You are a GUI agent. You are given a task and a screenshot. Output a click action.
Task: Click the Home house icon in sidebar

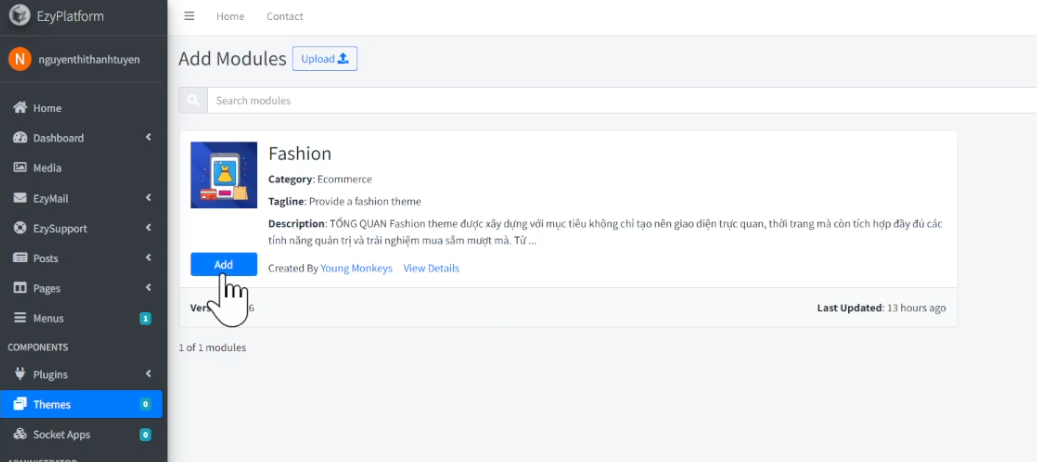click(19, 108)
